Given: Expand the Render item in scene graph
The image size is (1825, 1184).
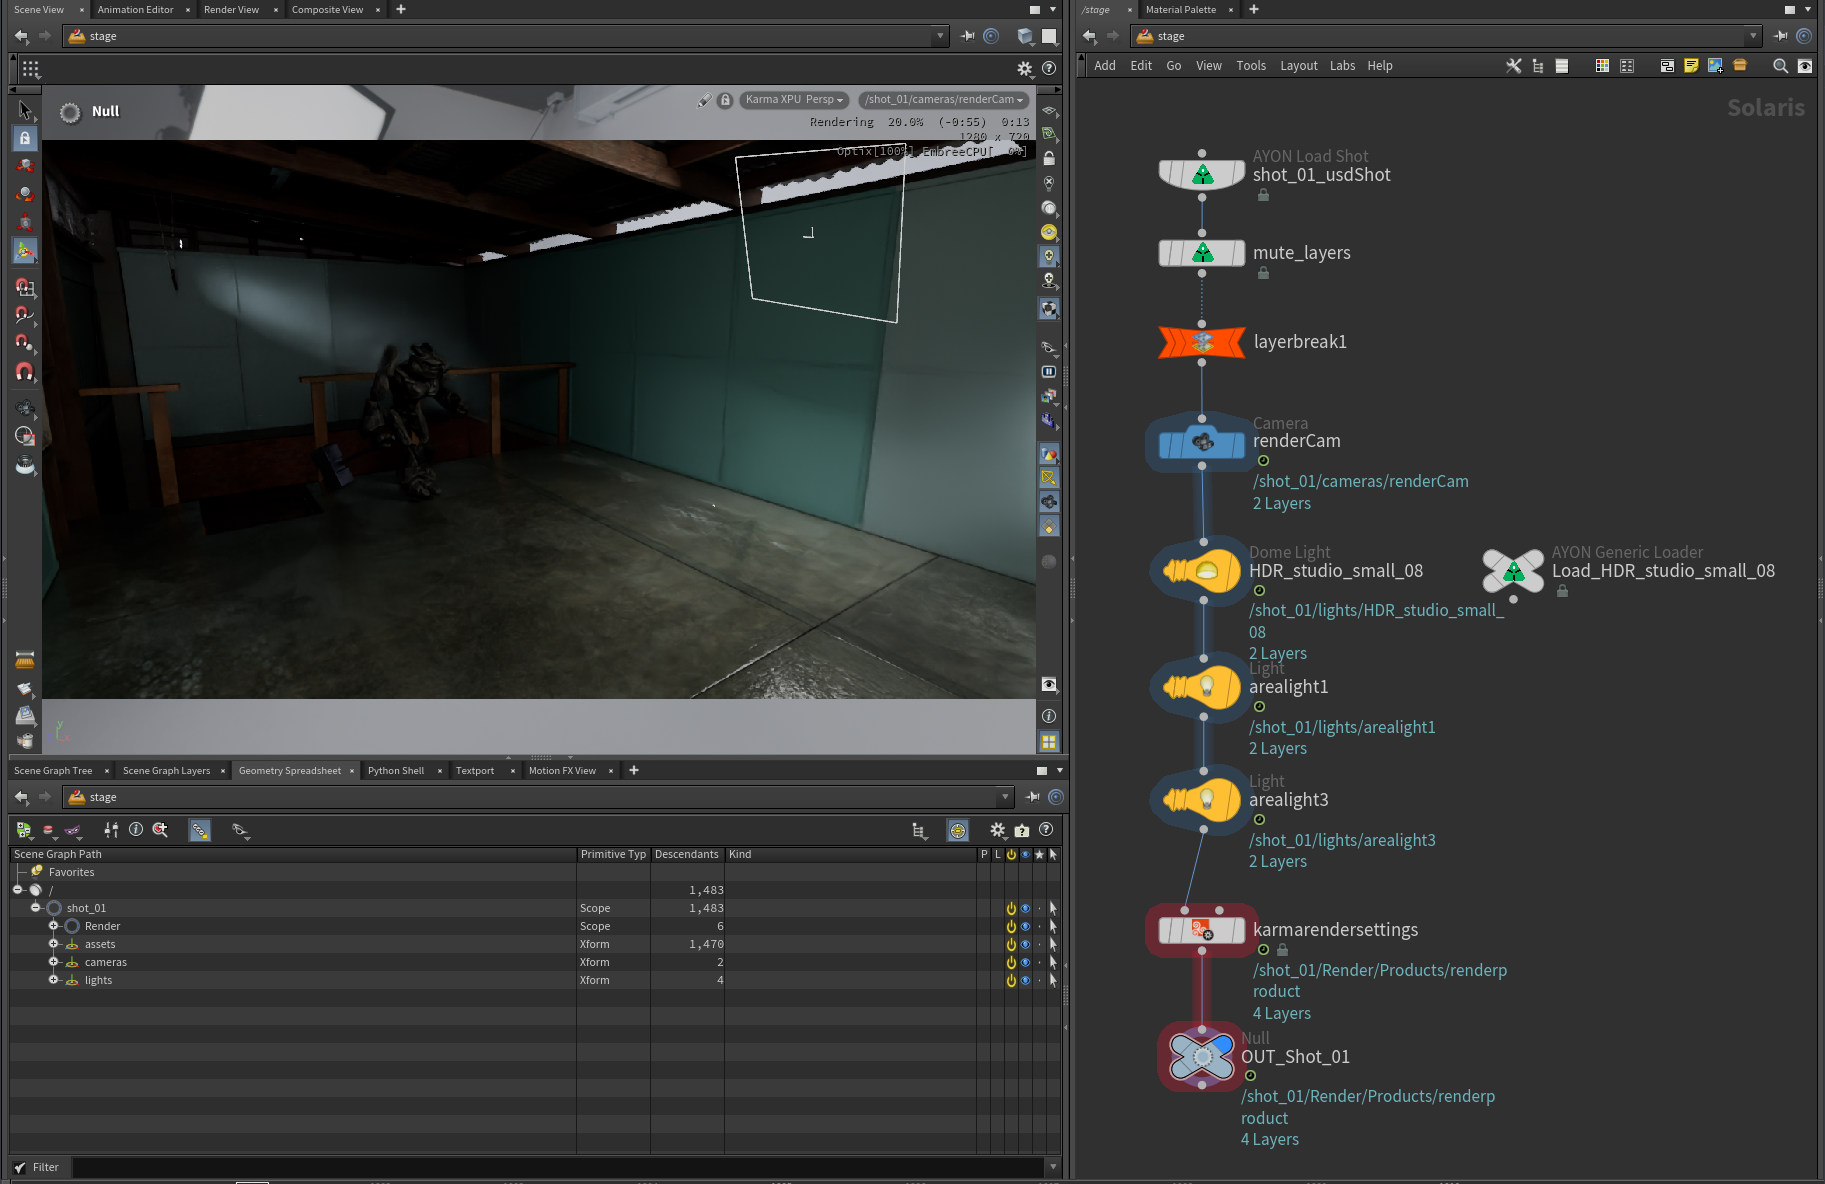Looking at the screenshot, I should (54, 927).
